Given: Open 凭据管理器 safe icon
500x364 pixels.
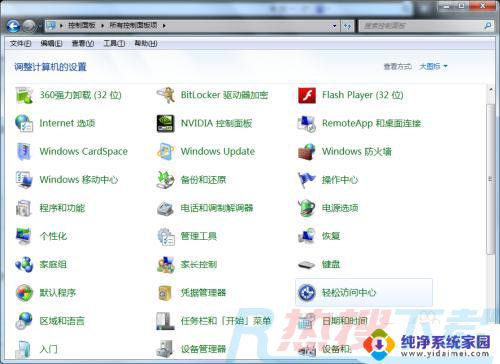Looking at the screenshot, I should pos(166,293).
